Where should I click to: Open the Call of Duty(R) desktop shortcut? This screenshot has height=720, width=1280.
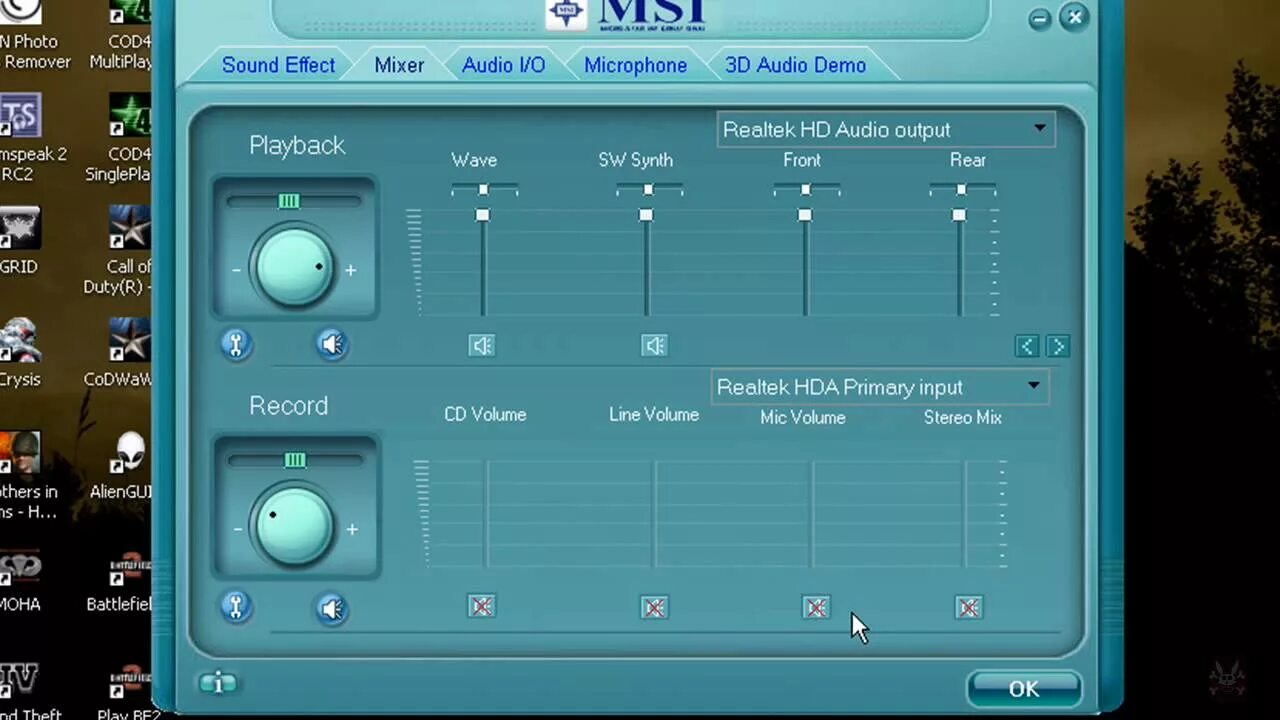[128, 250]
